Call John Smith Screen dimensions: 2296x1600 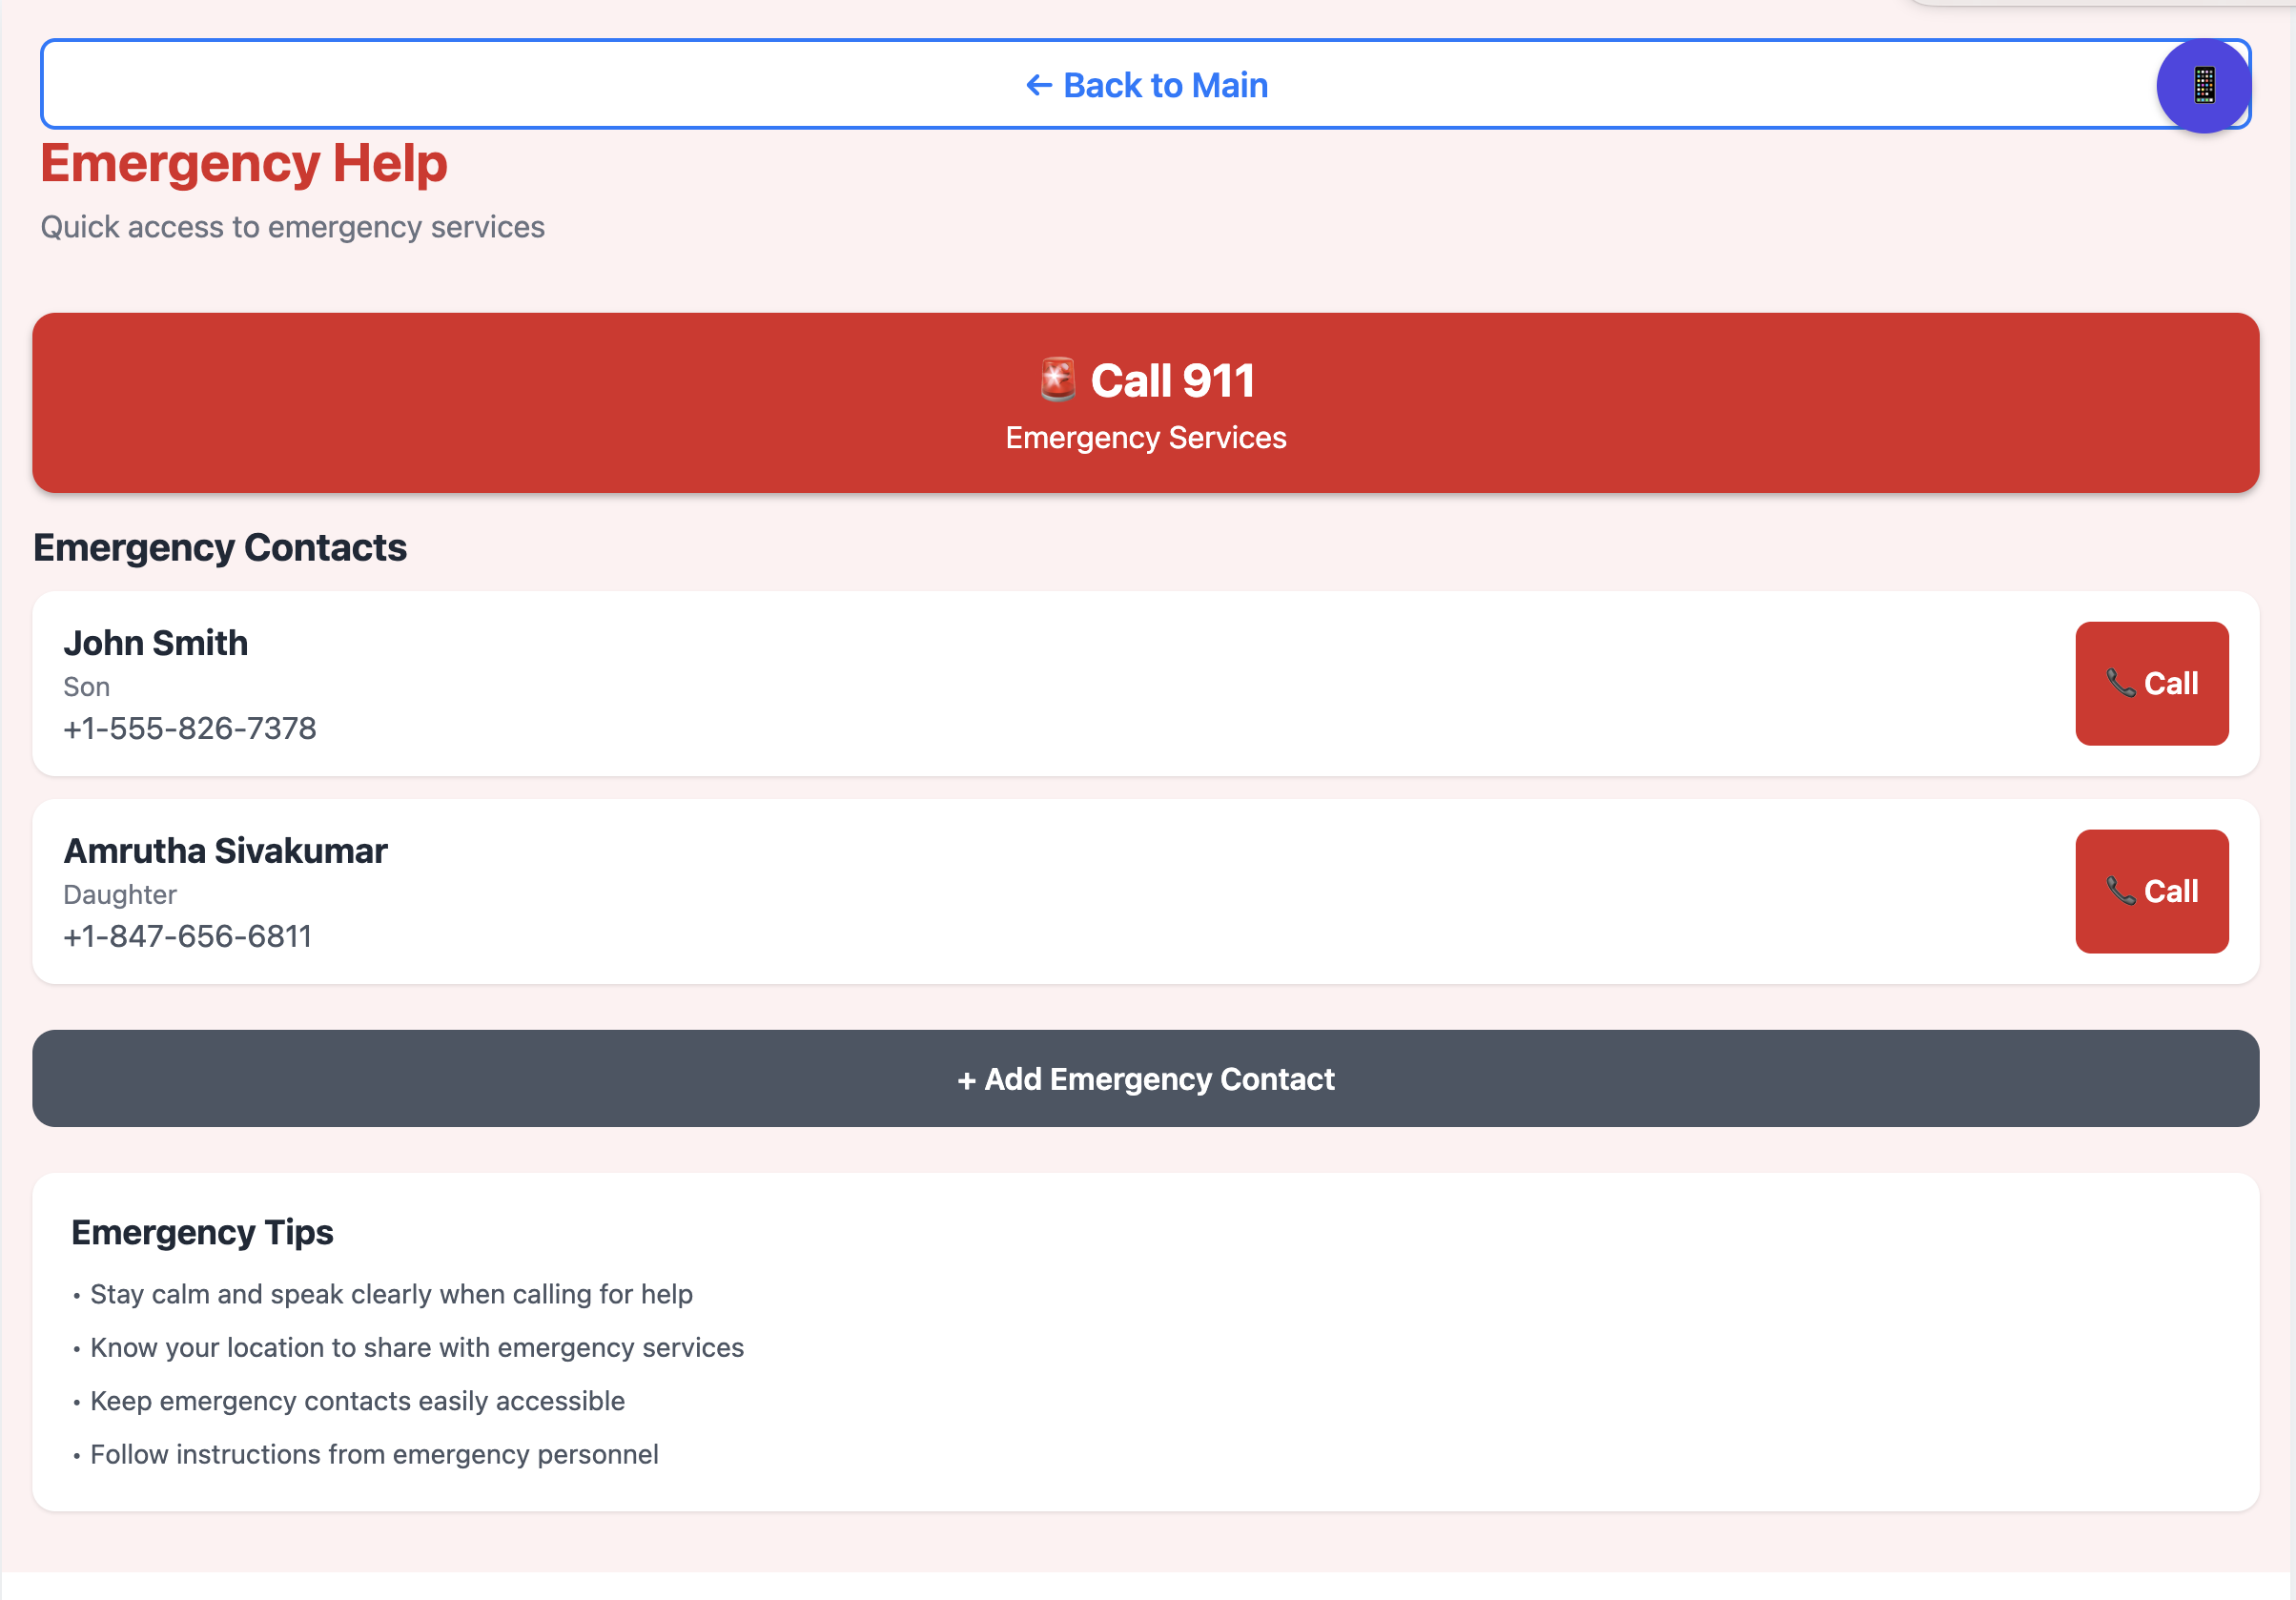[2151, 683]
